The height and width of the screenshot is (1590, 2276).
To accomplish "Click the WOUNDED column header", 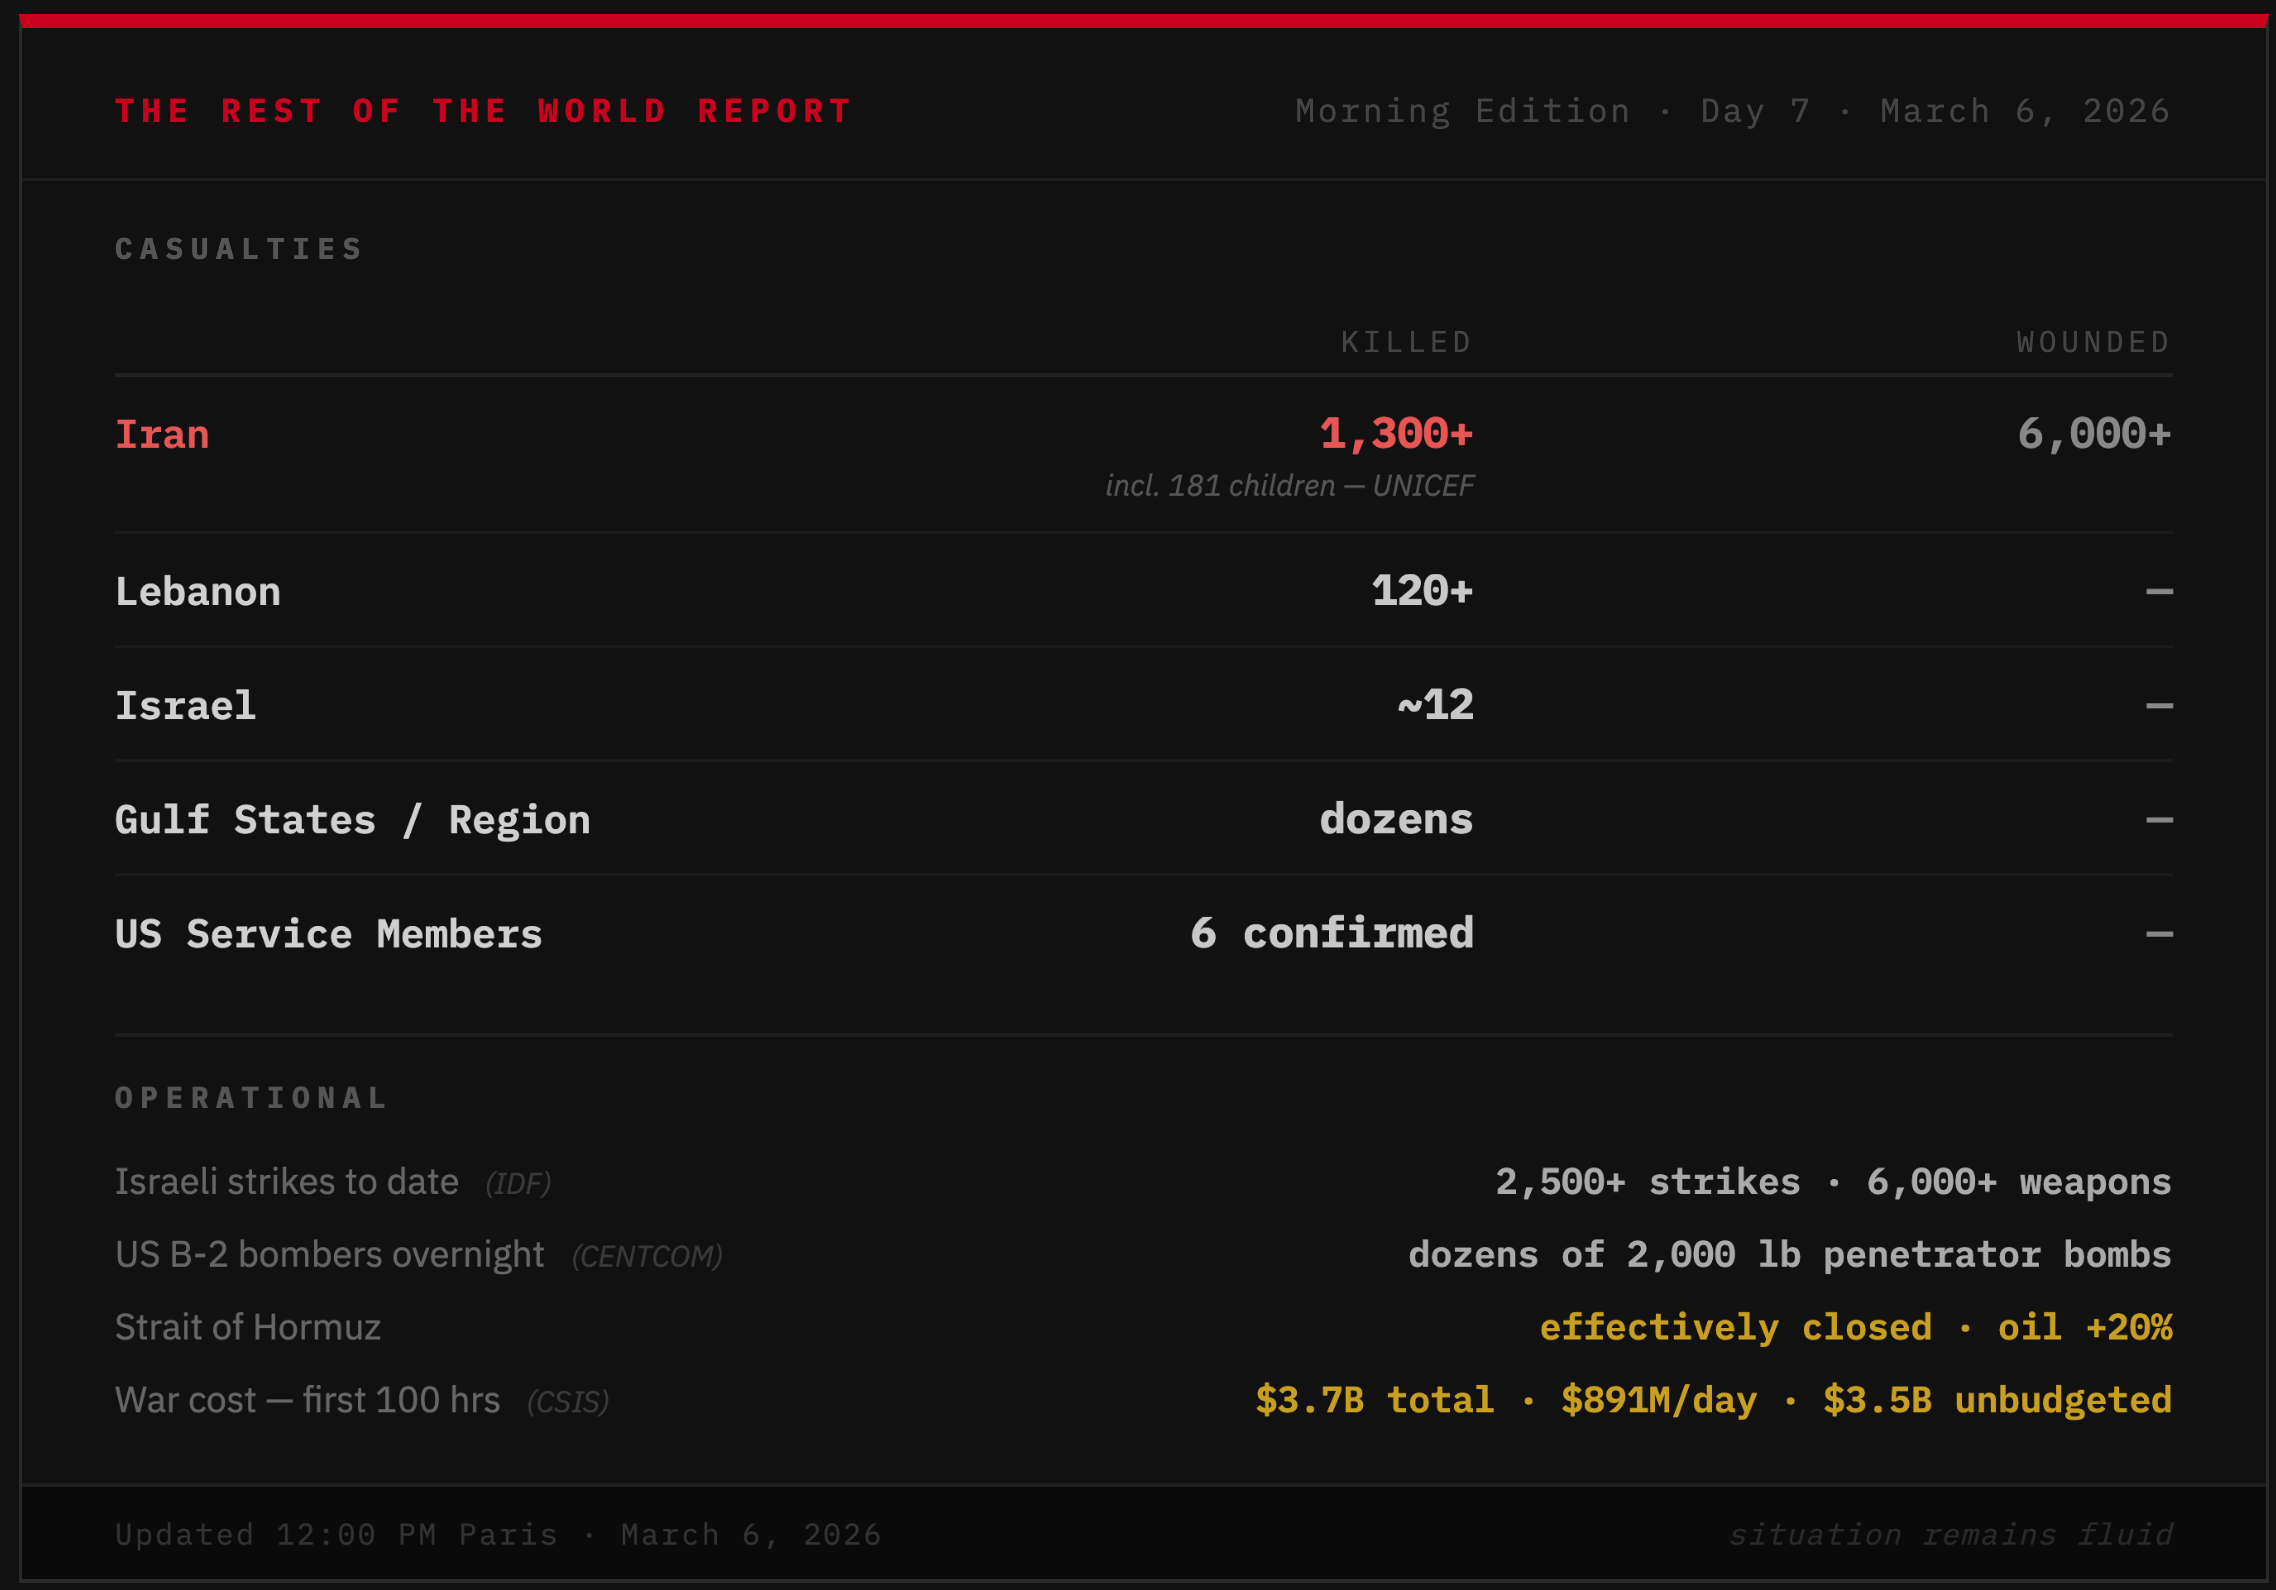I will pos(2093,342).
